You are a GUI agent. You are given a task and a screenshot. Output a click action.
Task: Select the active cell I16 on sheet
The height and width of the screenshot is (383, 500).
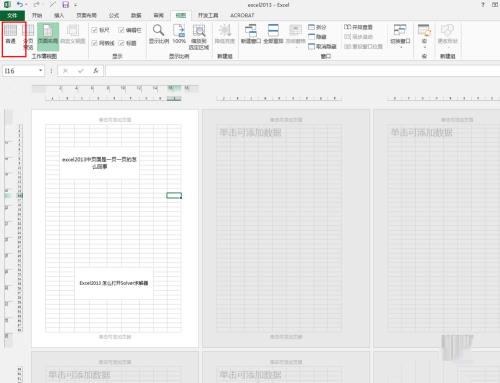click(174, 195)
